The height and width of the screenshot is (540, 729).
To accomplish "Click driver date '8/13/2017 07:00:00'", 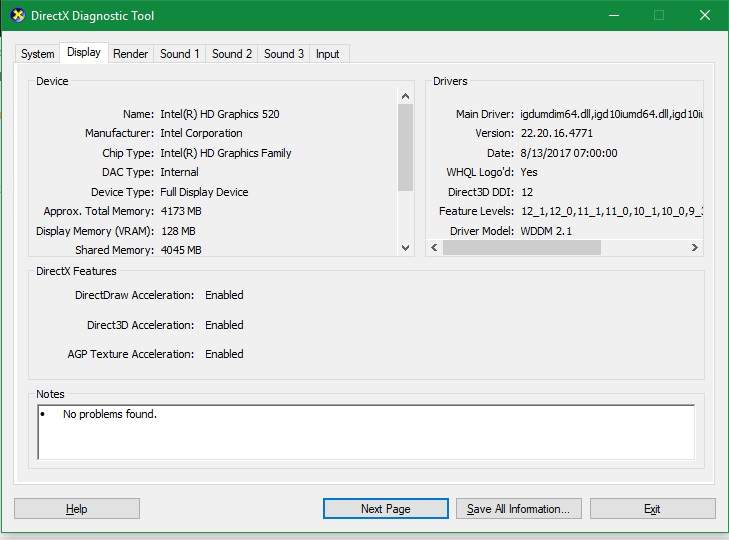I will click(x=569, y=153).
